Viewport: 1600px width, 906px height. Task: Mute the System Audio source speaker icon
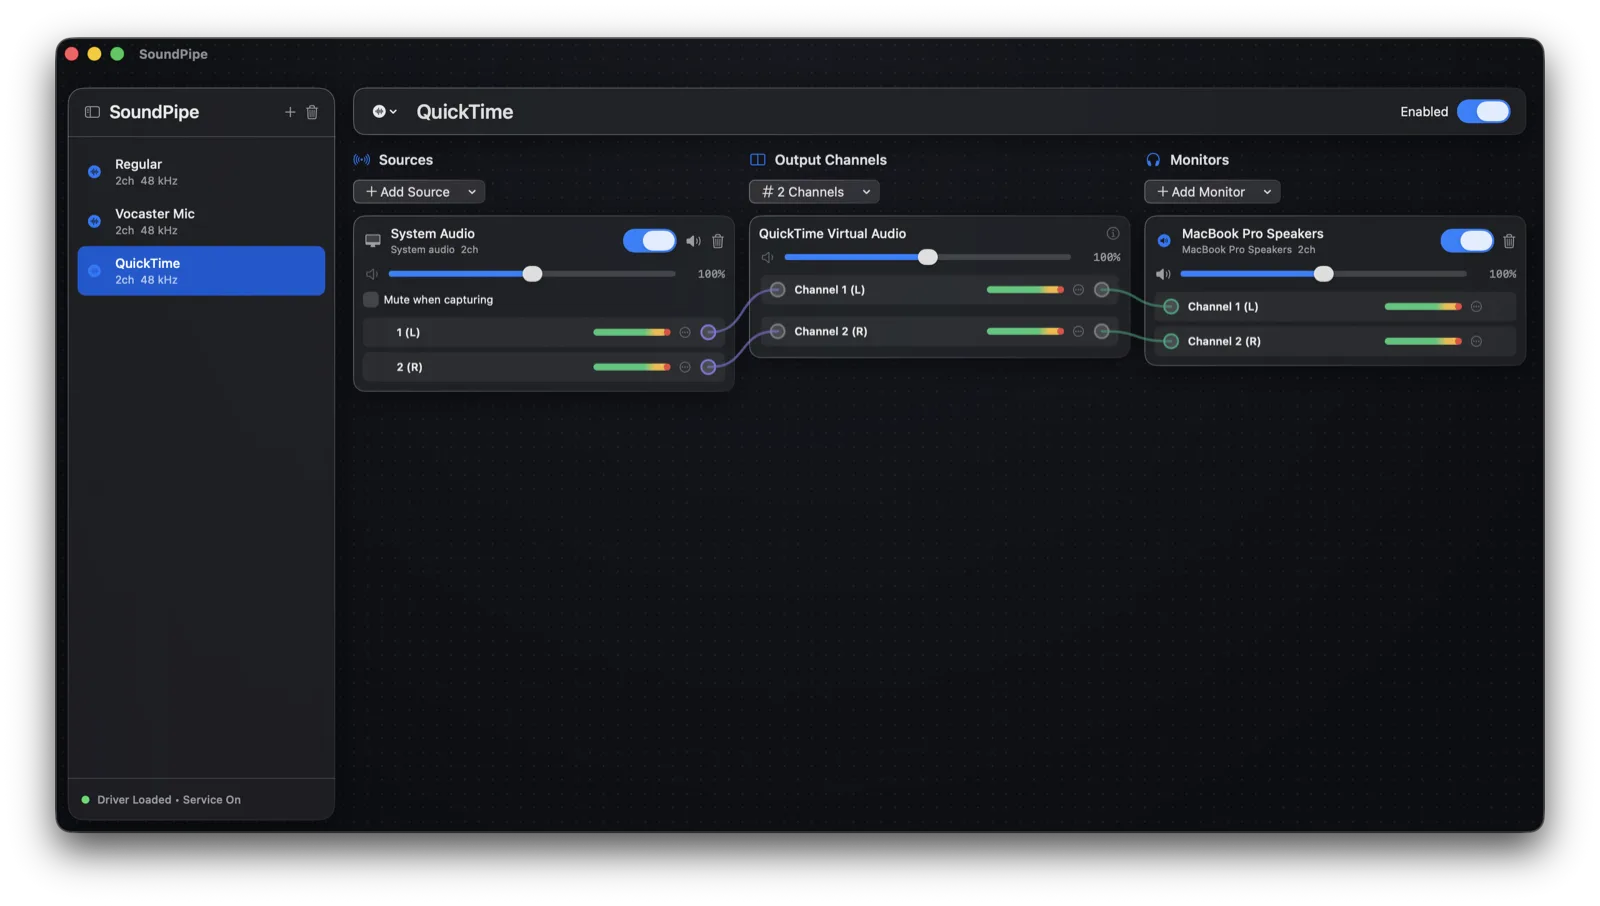pyautogui.click(x=693, y=241)
